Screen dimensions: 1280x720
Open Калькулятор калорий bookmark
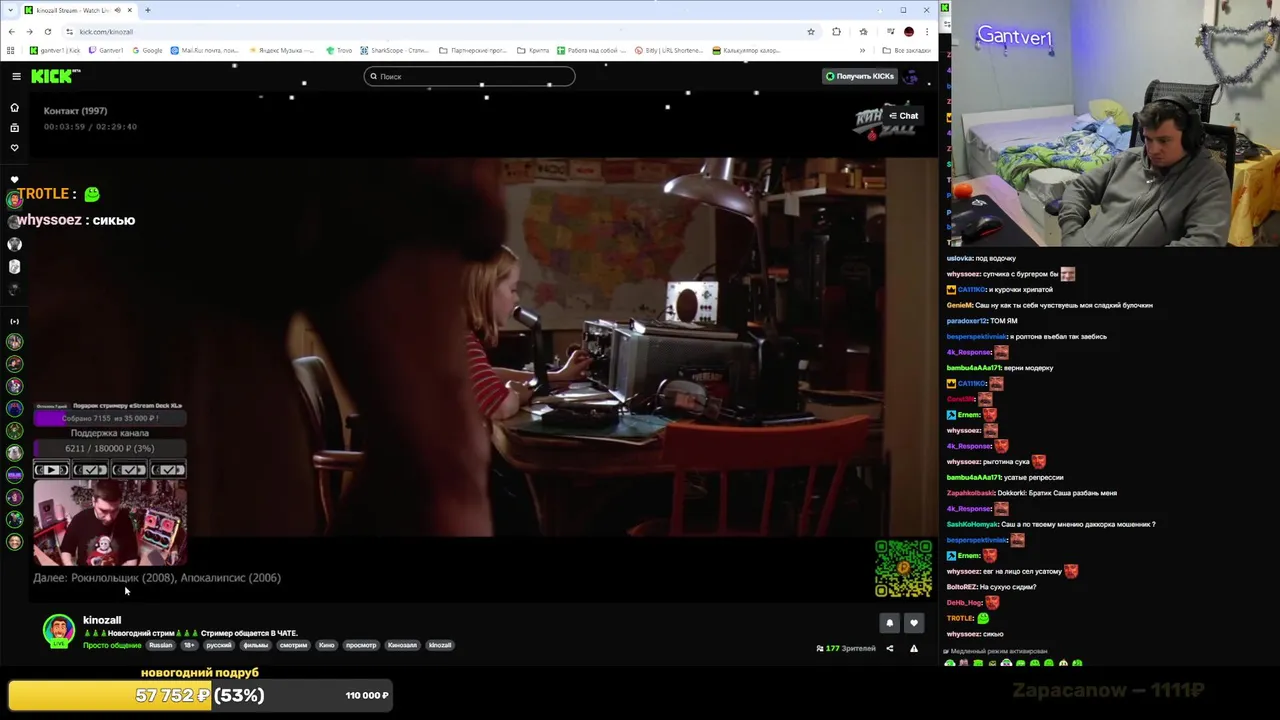coord(745,50)
